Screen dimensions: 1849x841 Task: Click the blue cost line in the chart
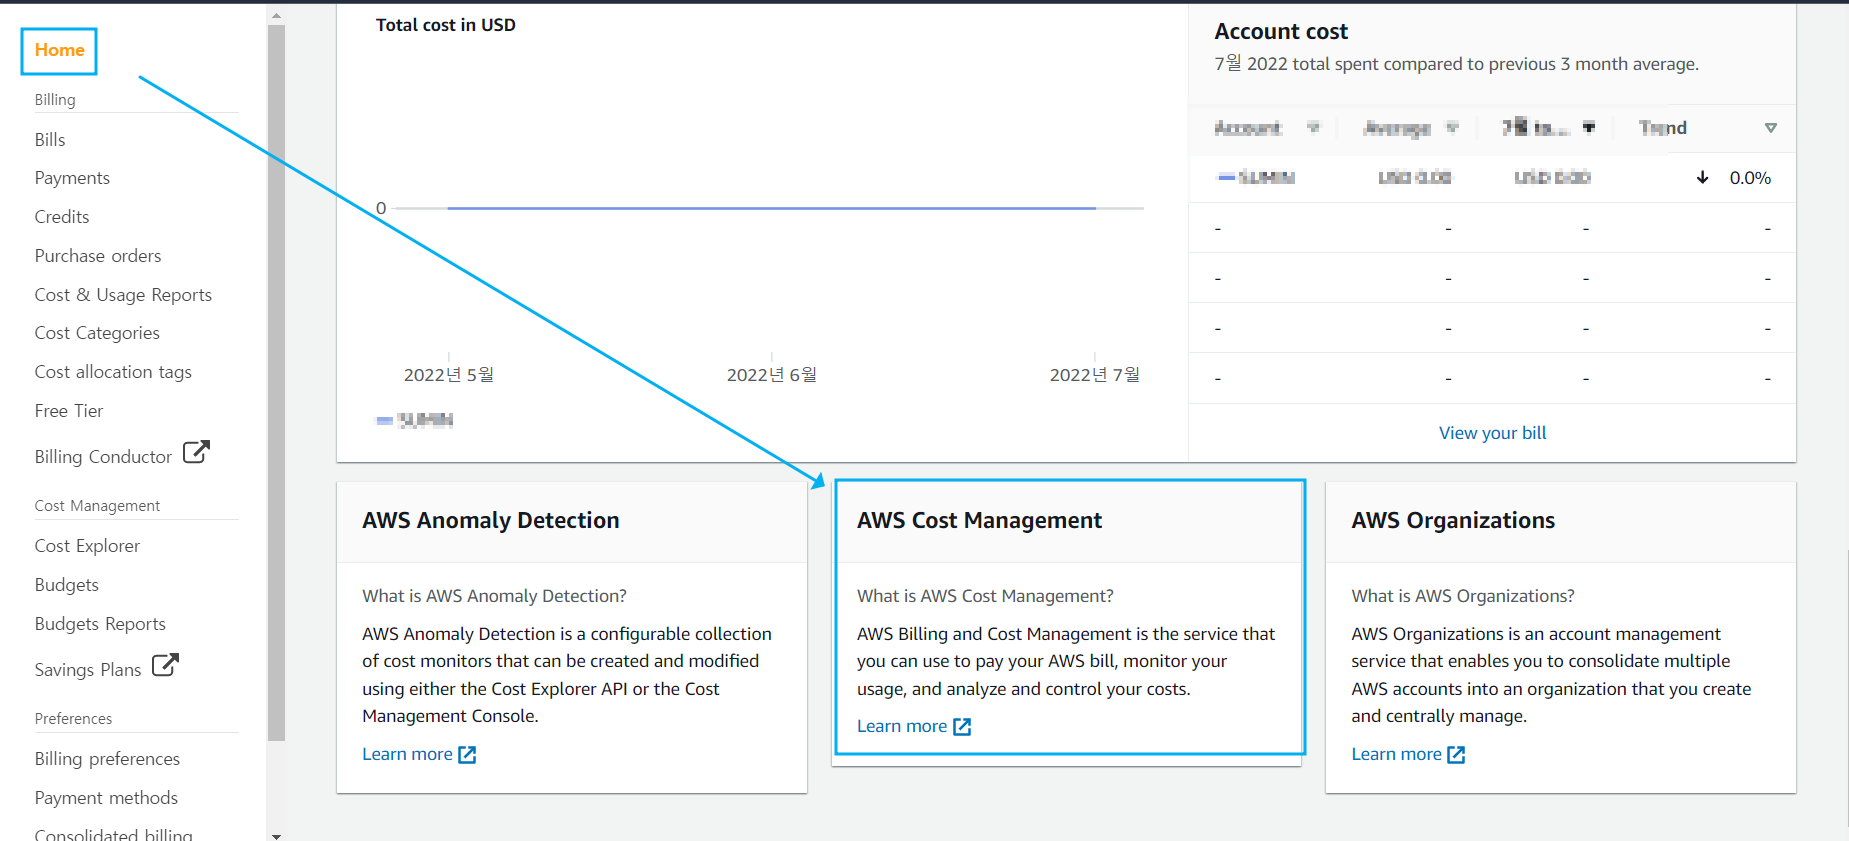(x=771, y=208)
